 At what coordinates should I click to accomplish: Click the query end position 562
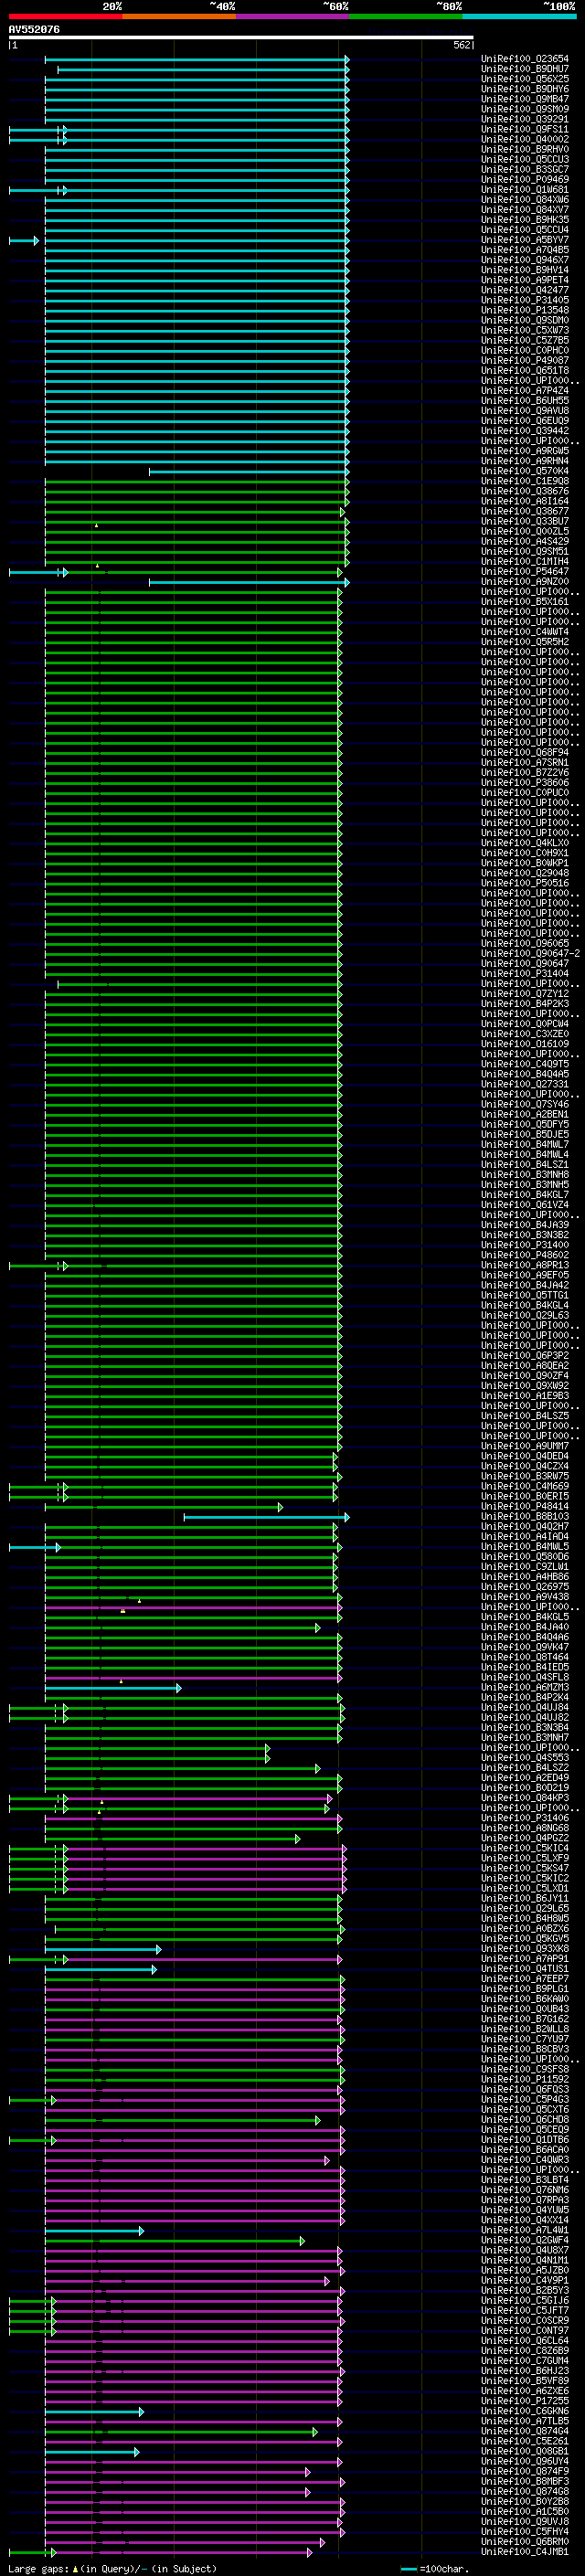coord(462,45)
